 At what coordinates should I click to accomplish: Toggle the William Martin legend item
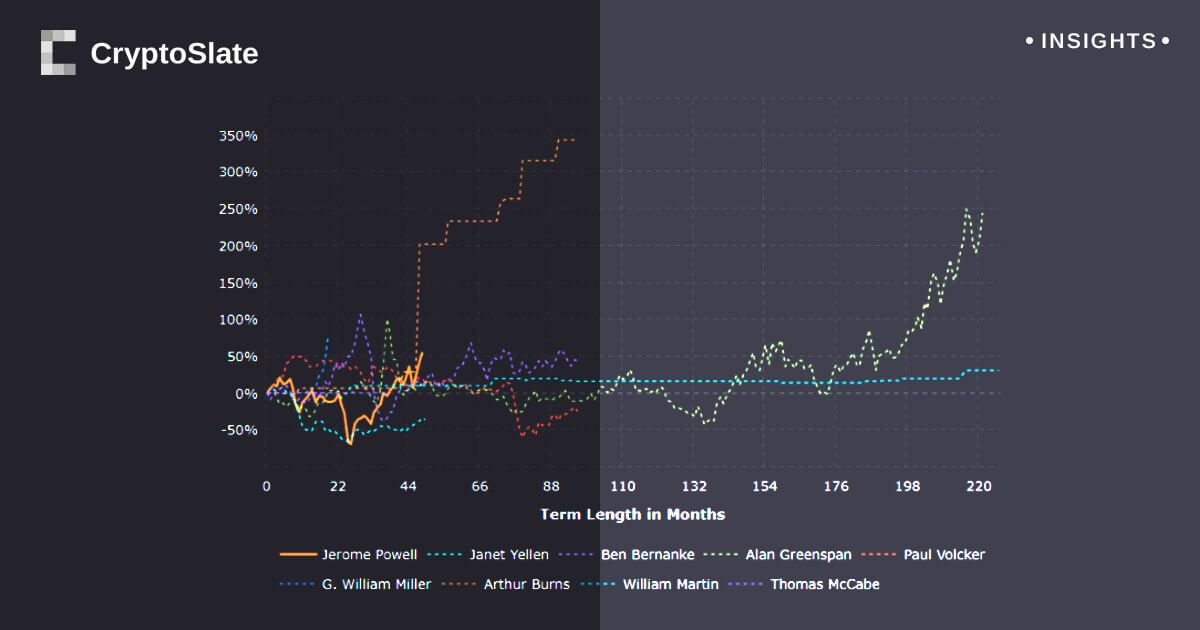[x=670, y=584]
